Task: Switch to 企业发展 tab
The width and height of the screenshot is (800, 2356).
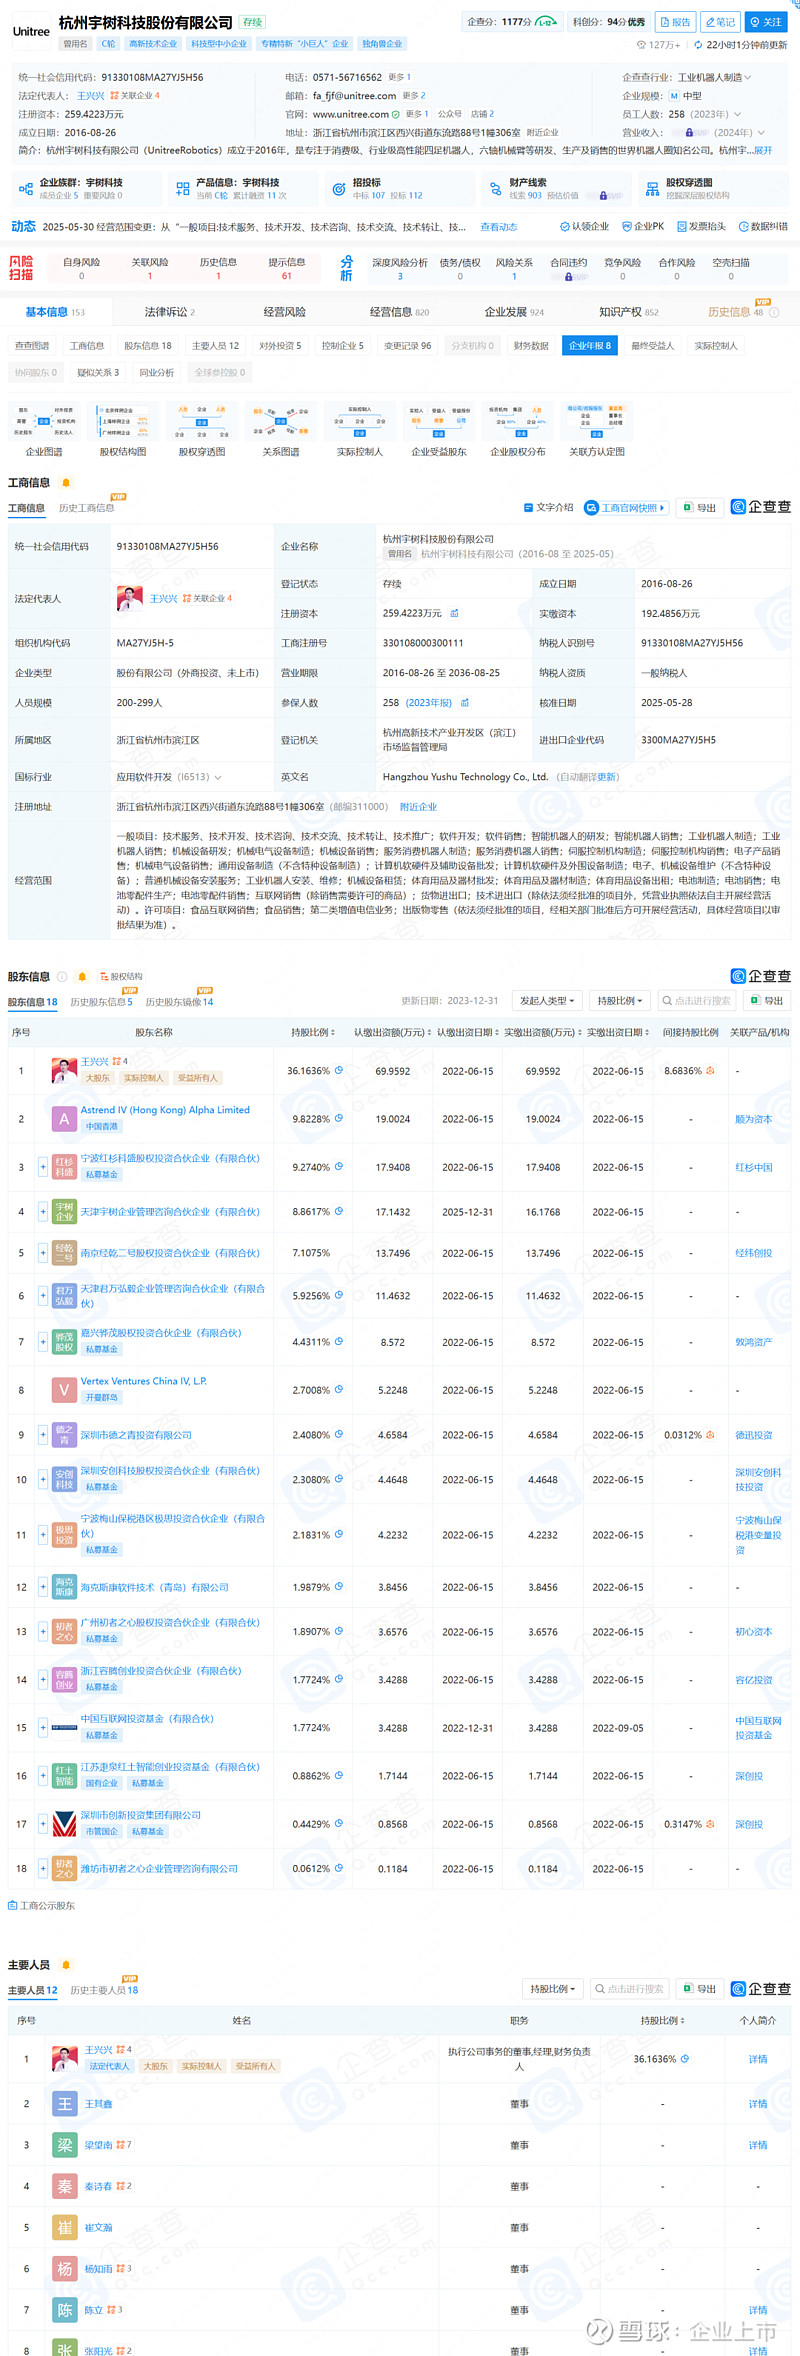Action: point(514,312)
